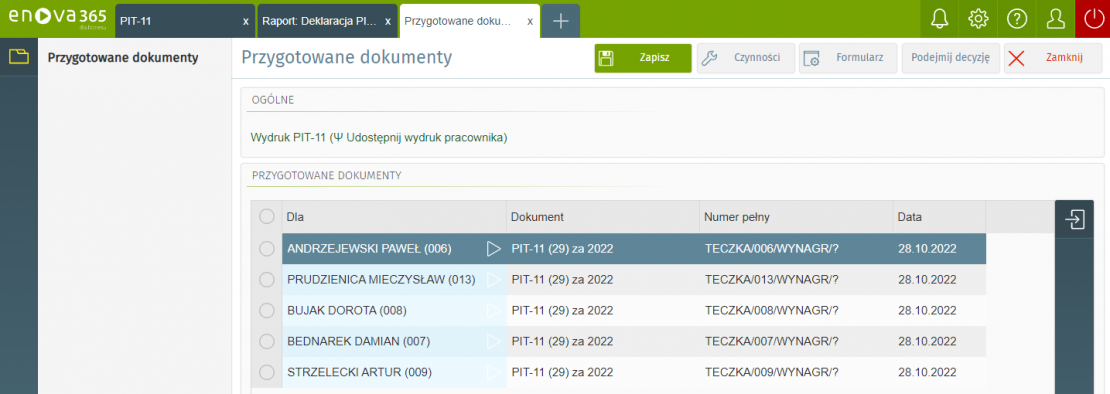Sort by the Data column header
The image size is (1110, 394).
pyautogui.click(x=939, y=217)
